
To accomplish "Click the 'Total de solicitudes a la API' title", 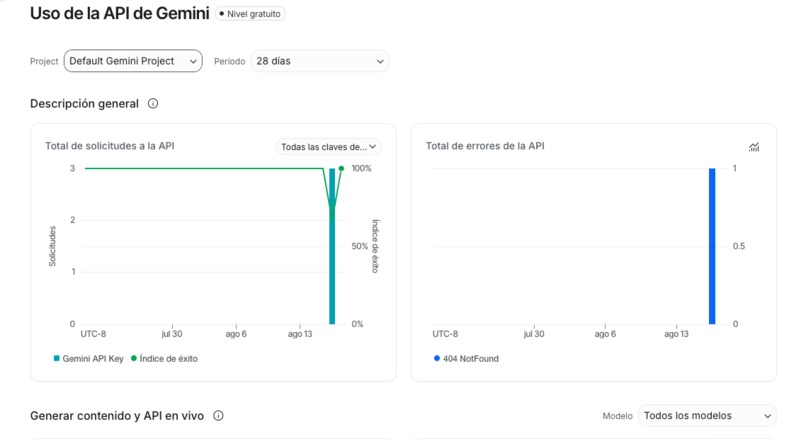I will point(109,146).
